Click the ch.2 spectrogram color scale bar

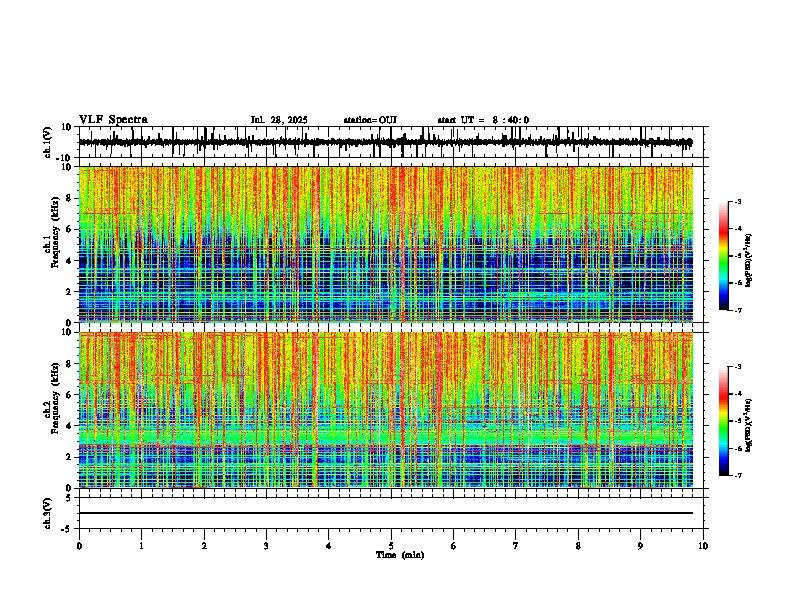(x=723, y=421)
